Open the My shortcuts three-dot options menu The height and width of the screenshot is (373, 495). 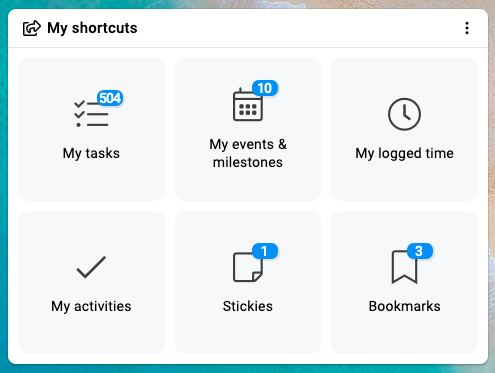tap(467, 28)
